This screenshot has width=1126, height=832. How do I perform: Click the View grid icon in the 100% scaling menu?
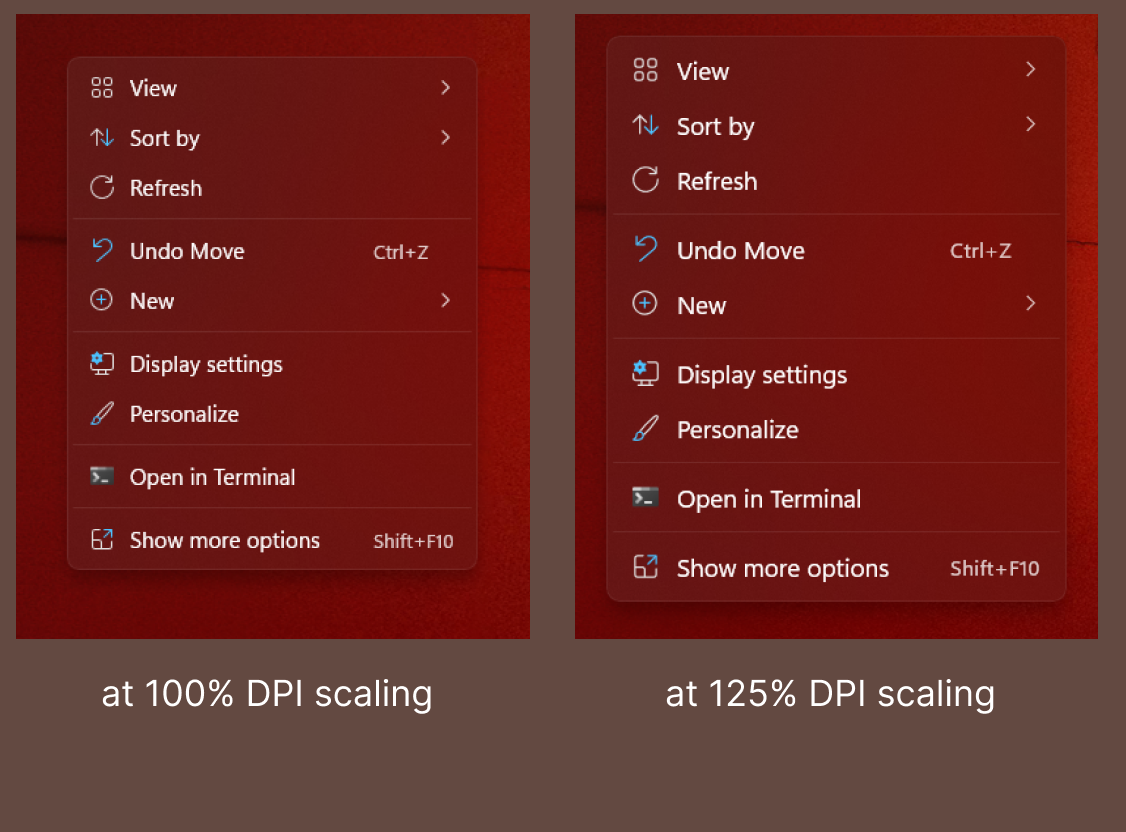click(102, 88)
